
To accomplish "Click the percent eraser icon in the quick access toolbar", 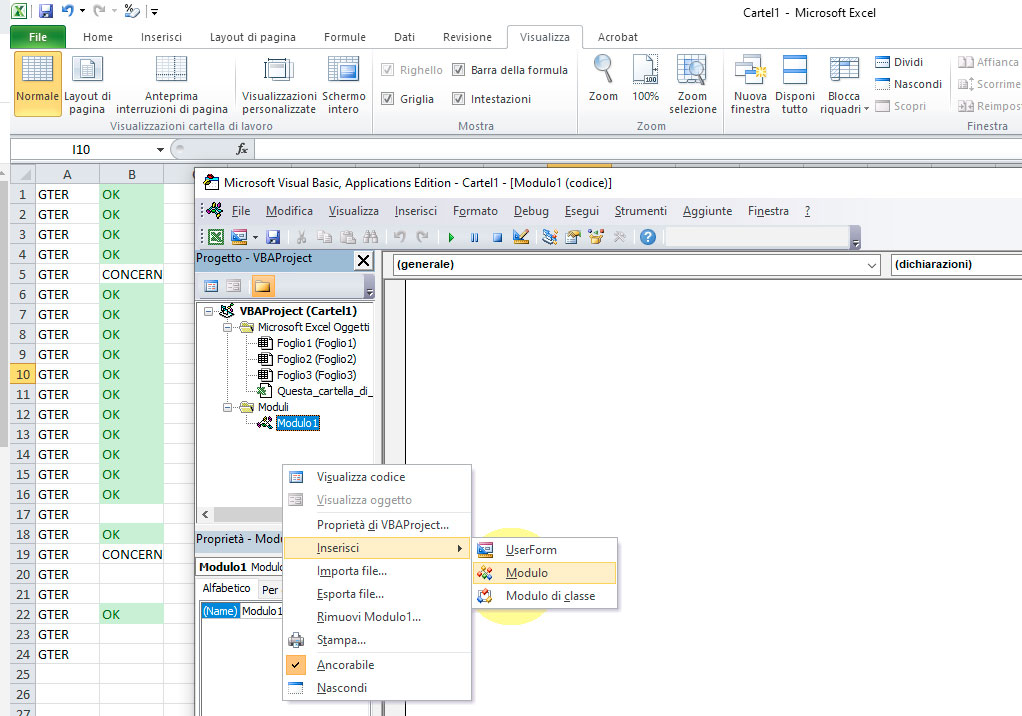I will (x=132, y=11).
